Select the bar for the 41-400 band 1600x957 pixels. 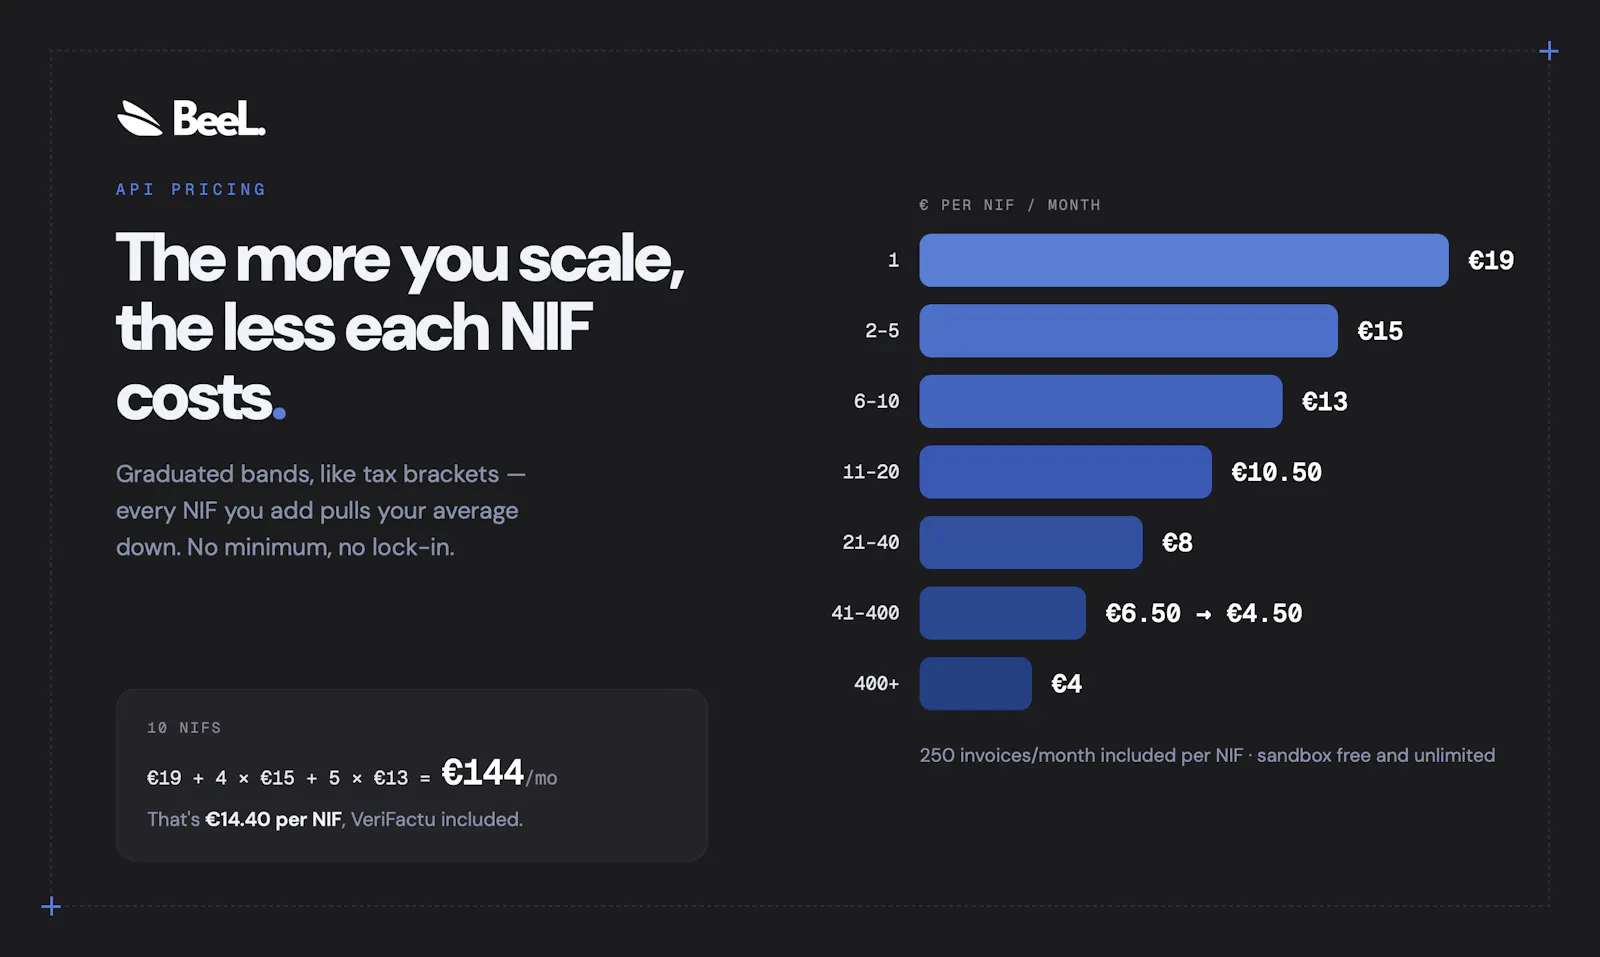point(1003,613)
